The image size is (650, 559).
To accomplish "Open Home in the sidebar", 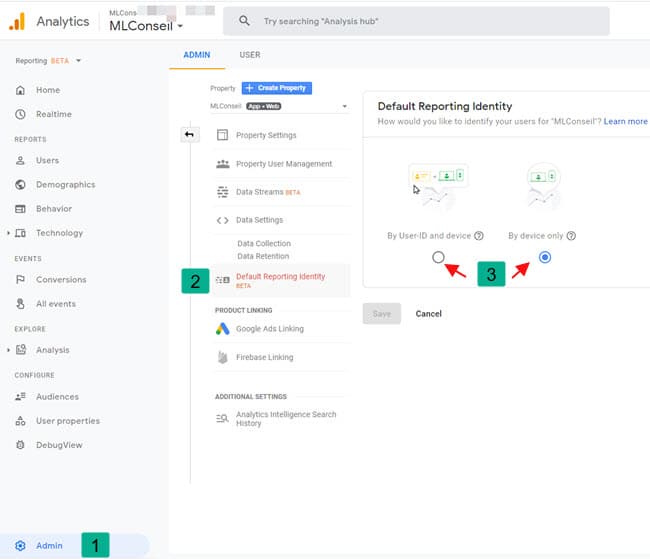I will pos(48,90).
